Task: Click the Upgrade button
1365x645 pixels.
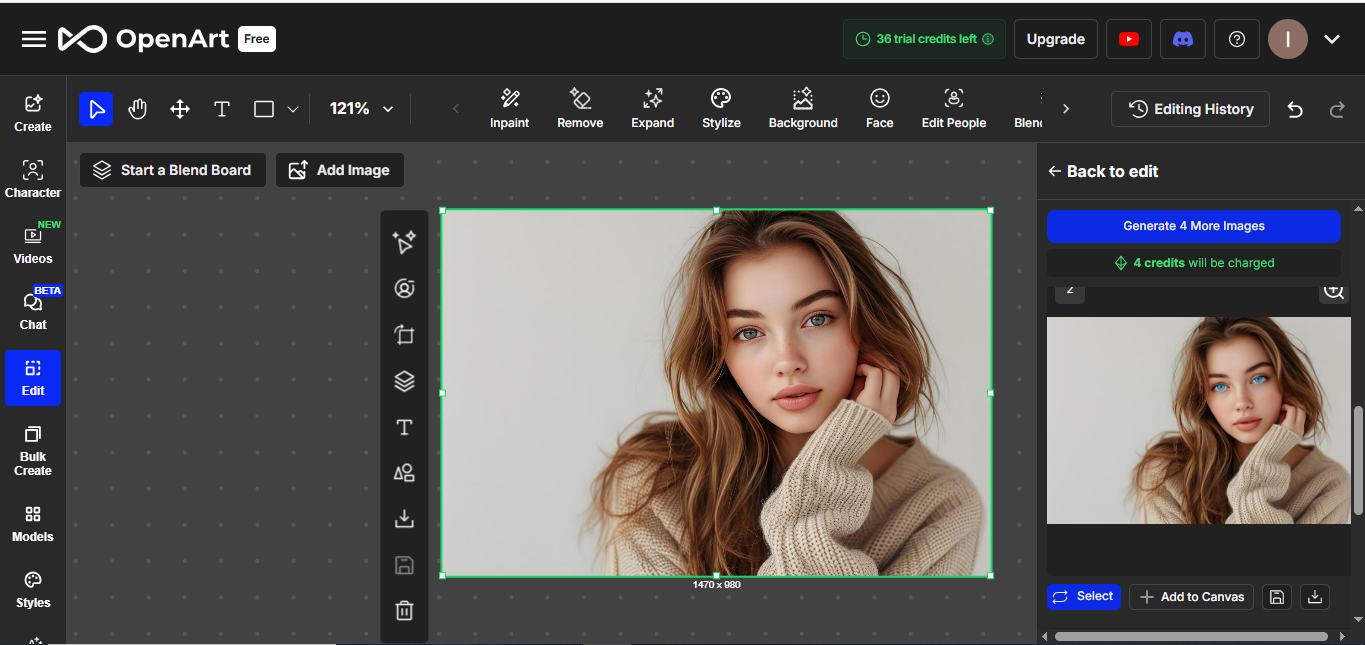Action: coord(1056,39)
